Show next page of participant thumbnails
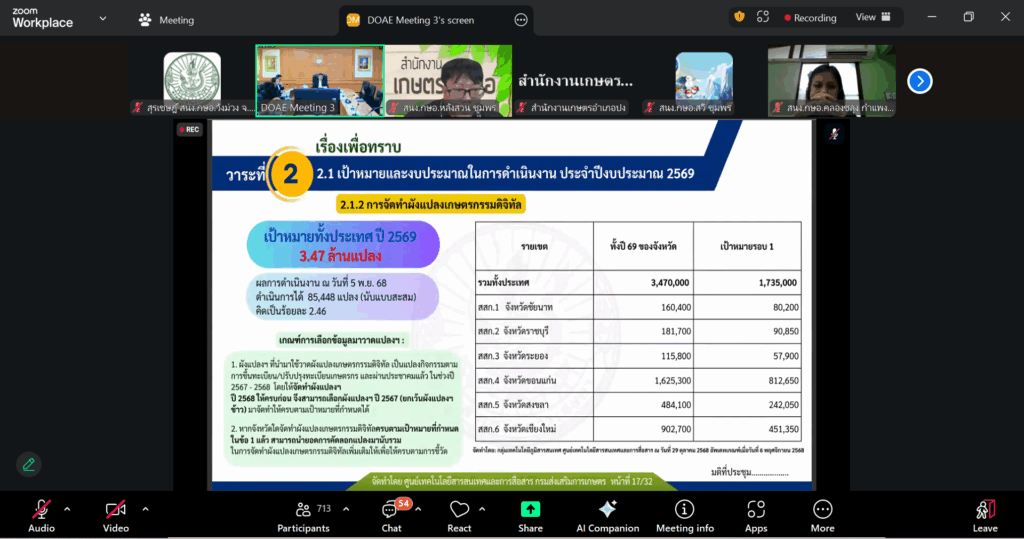This screenshot has height=539, width=1024. (x=919, y=81)
